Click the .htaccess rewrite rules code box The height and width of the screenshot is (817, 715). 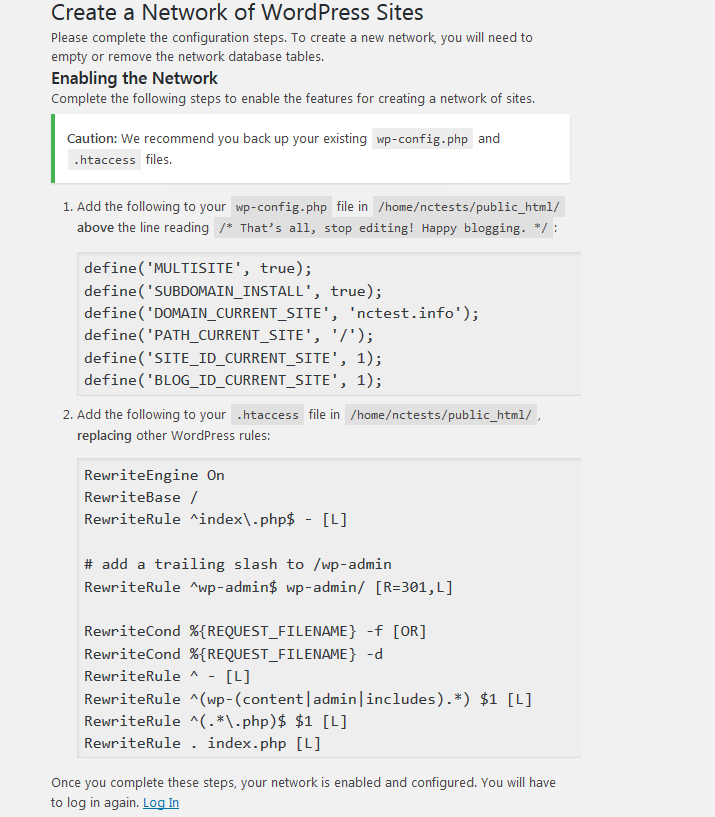[329, 608]
